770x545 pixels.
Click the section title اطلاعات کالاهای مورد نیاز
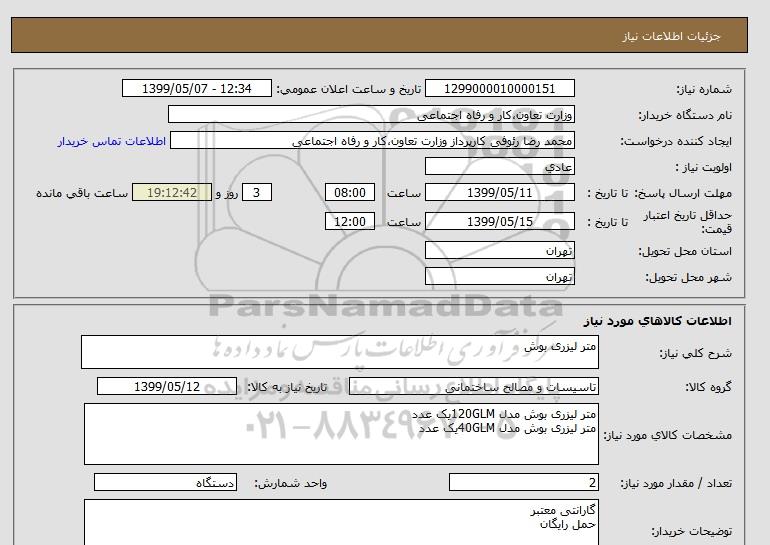click(x=658, y=321)
